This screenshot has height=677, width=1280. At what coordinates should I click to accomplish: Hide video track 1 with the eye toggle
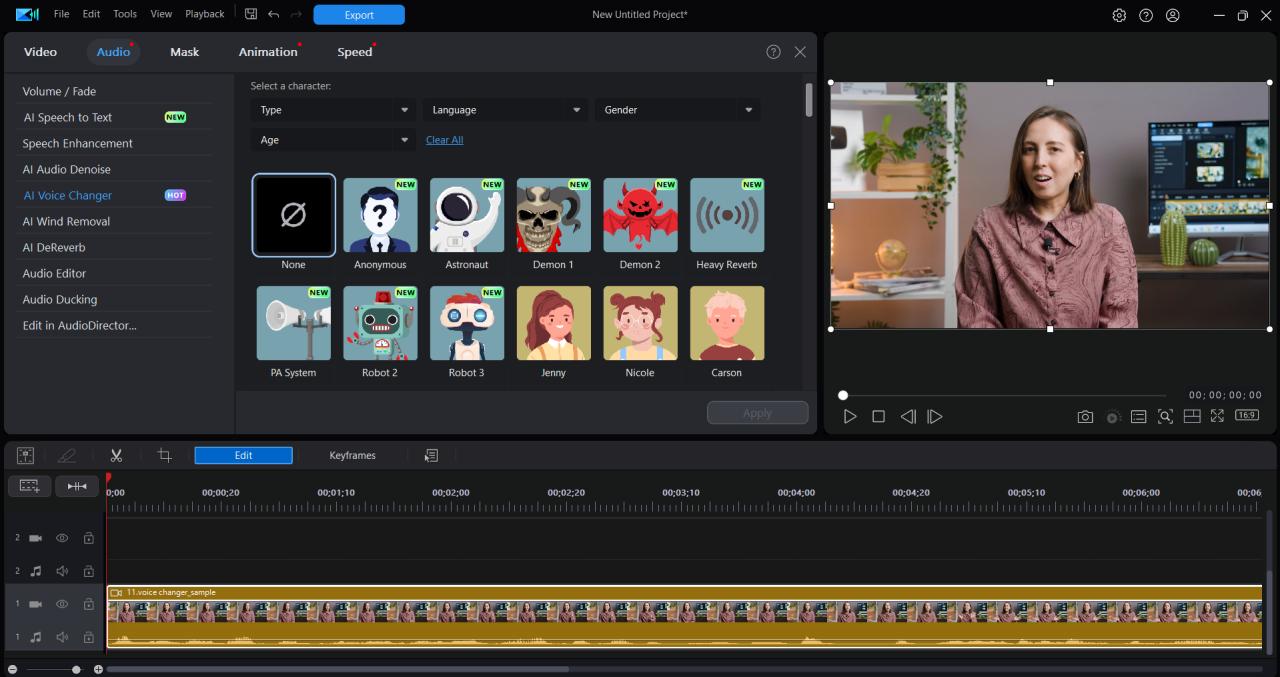(61, 603)
